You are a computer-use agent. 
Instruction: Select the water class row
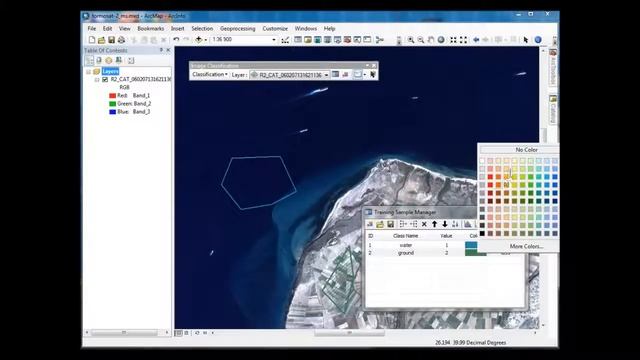click(x=422, y=245)
